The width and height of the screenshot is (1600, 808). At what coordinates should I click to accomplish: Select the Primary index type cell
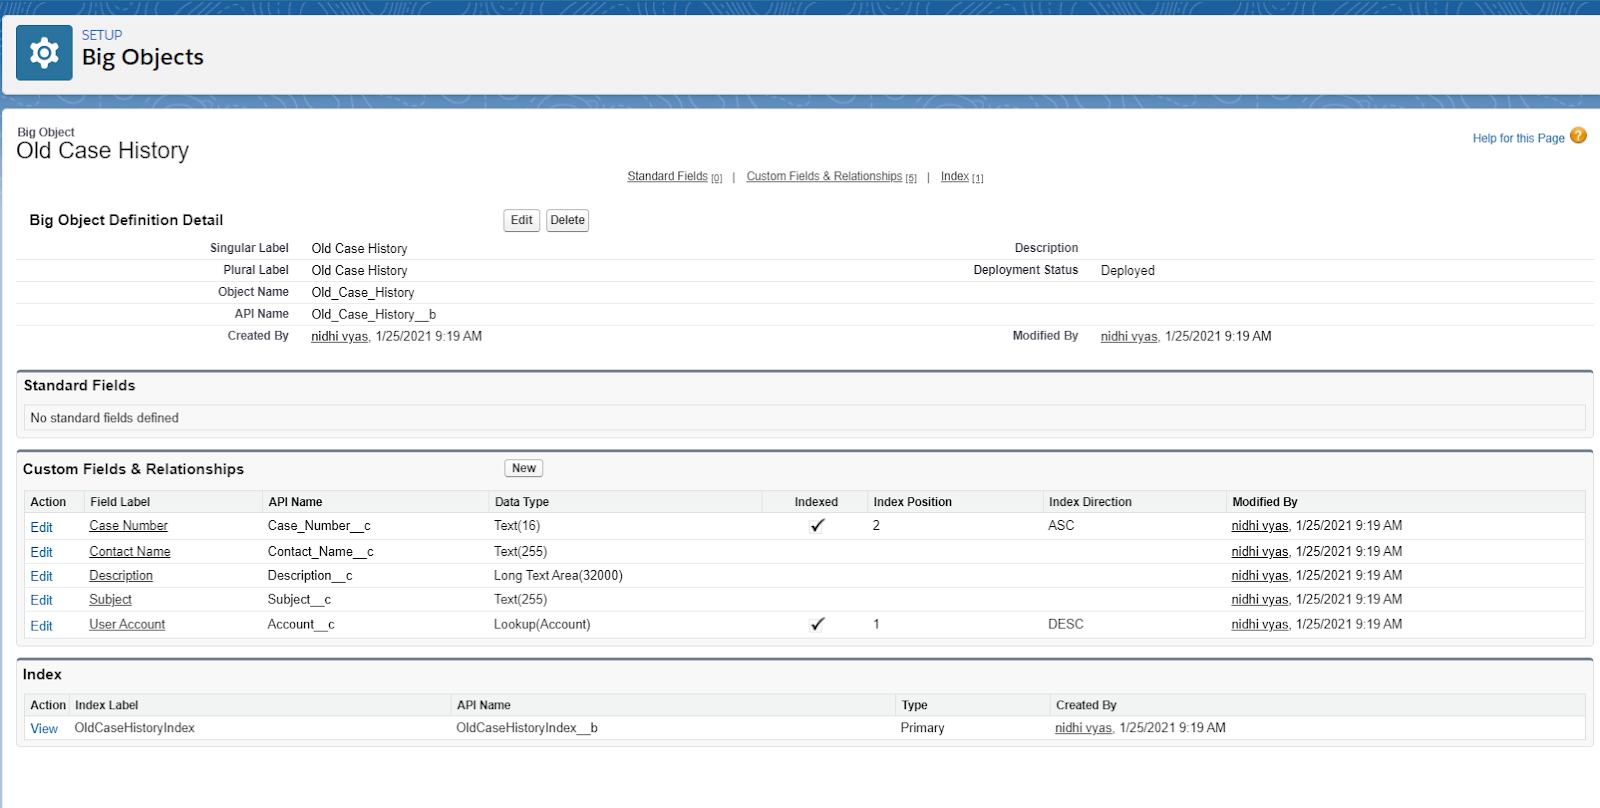click(922, 728)
